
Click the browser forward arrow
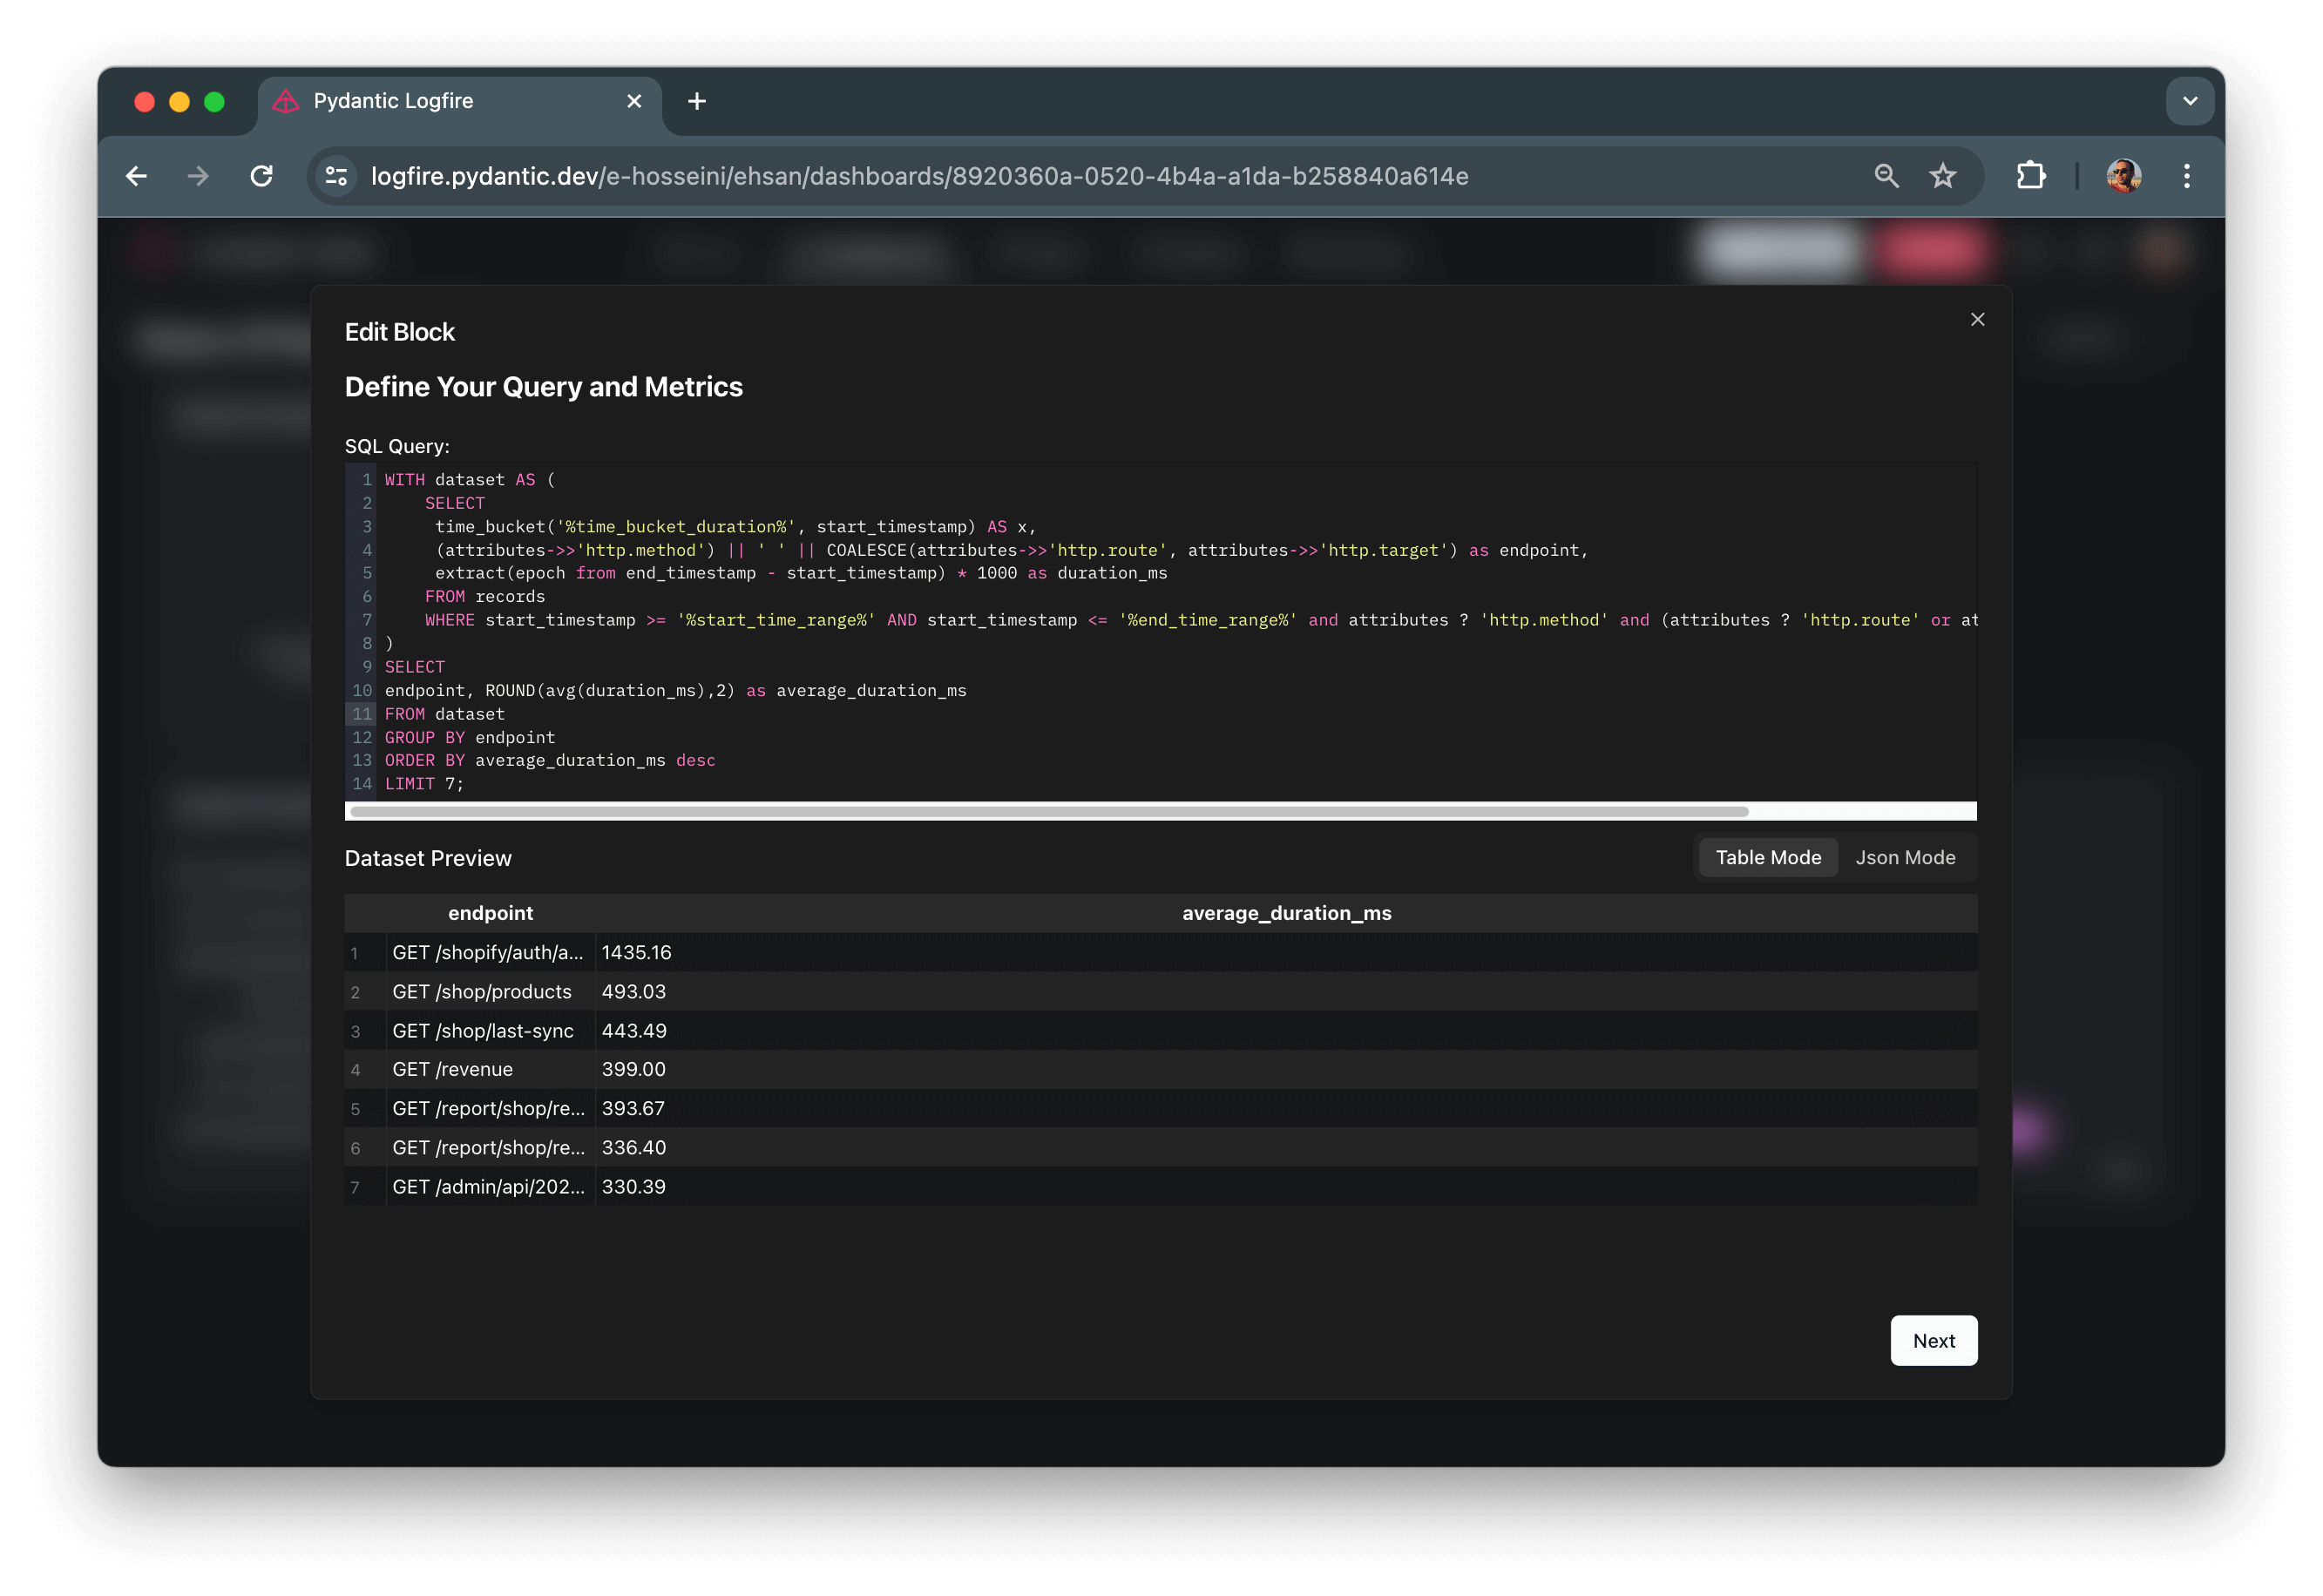click(x=198, y=176)
